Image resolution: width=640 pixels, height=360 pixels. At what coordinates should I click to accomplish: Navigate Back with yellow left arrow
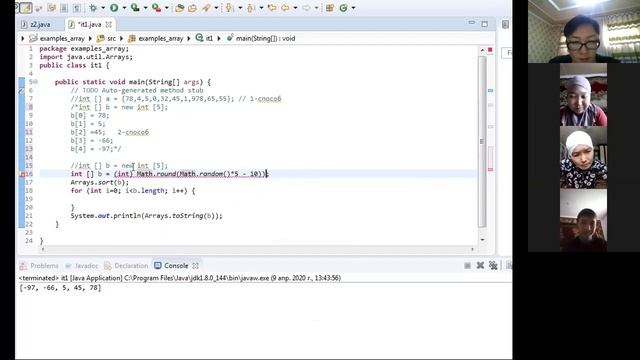pyautogui.click(x=285, y=8)
